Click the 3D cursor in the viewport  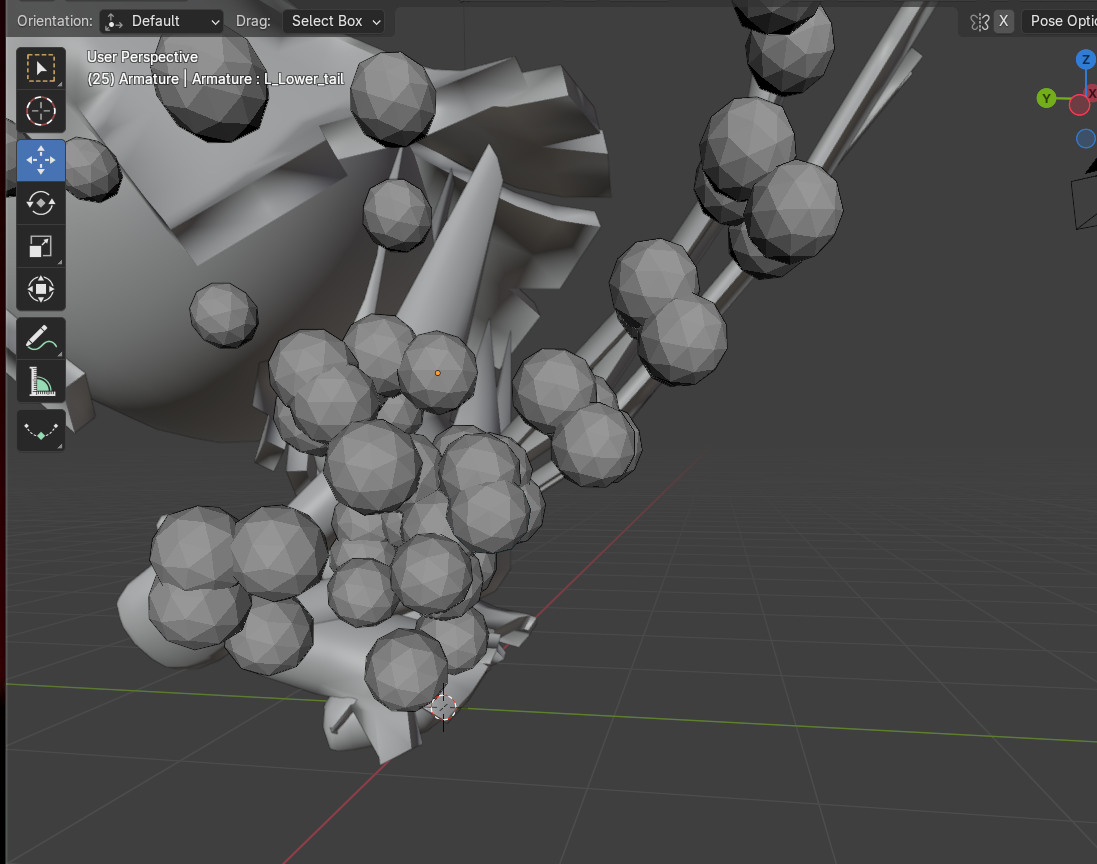(444, 707)
